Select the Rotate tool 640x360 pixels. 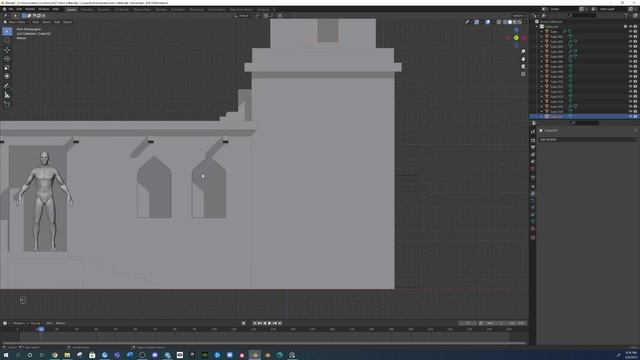tap(7, 58)
